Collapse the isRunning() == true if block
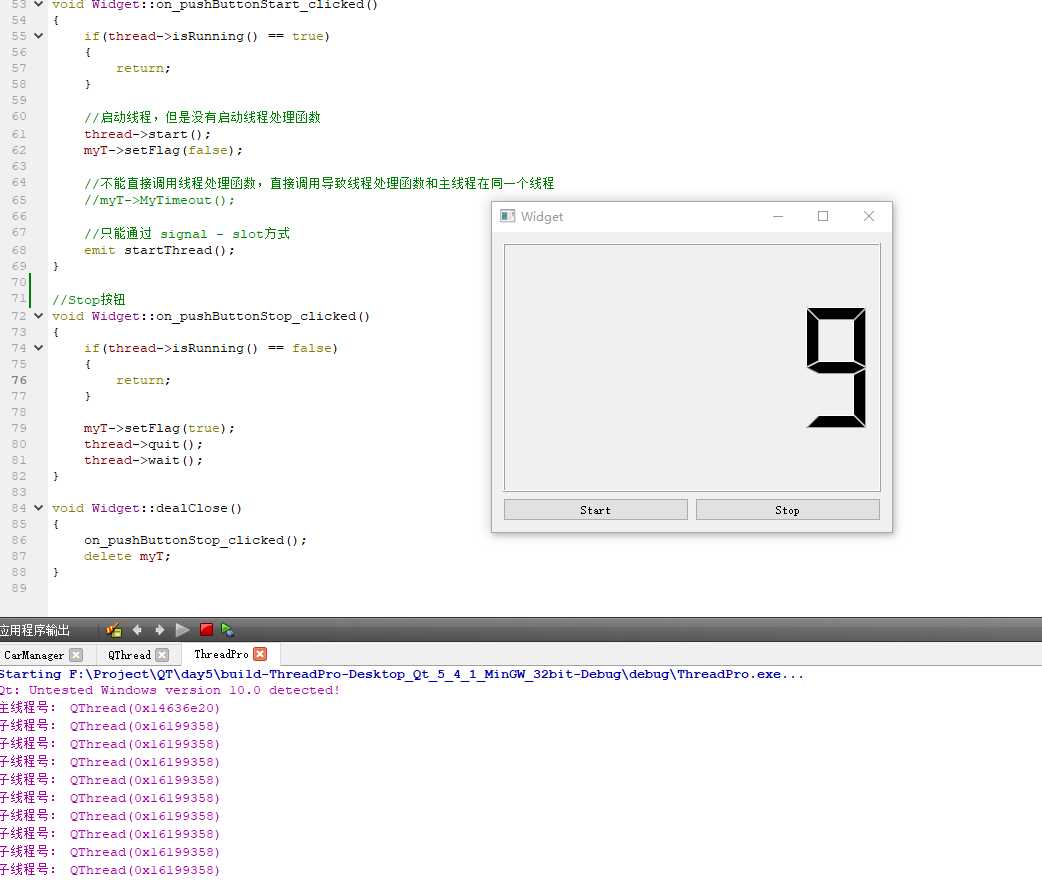The height and width of the screenshot is (888, 1042). coord(39,36)
